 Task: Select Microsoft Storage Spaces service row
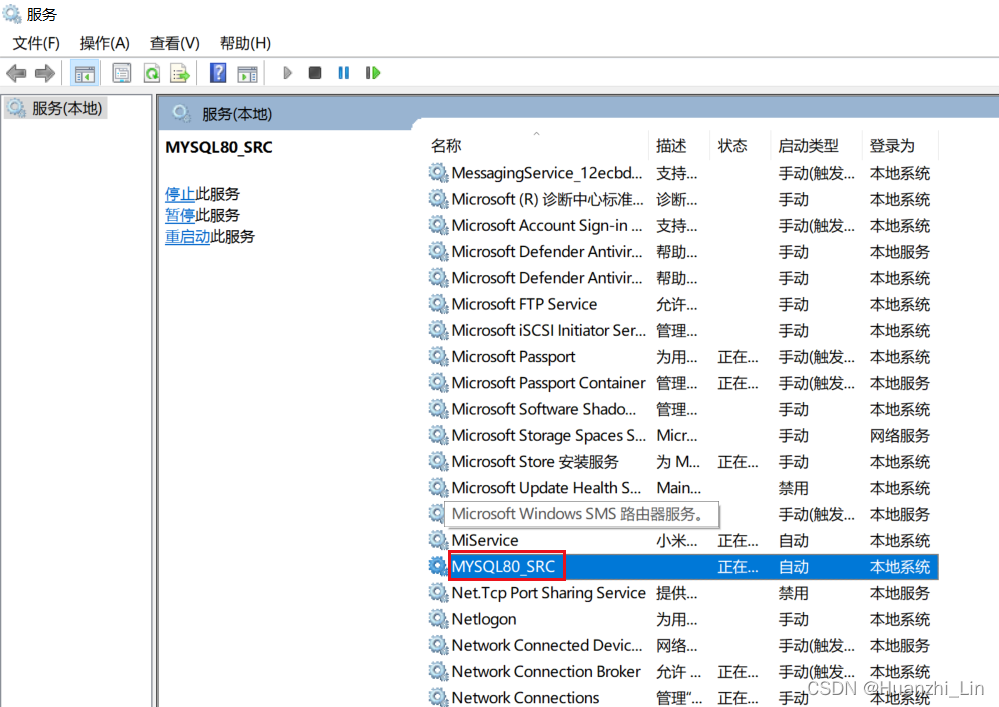coord(682,436)
